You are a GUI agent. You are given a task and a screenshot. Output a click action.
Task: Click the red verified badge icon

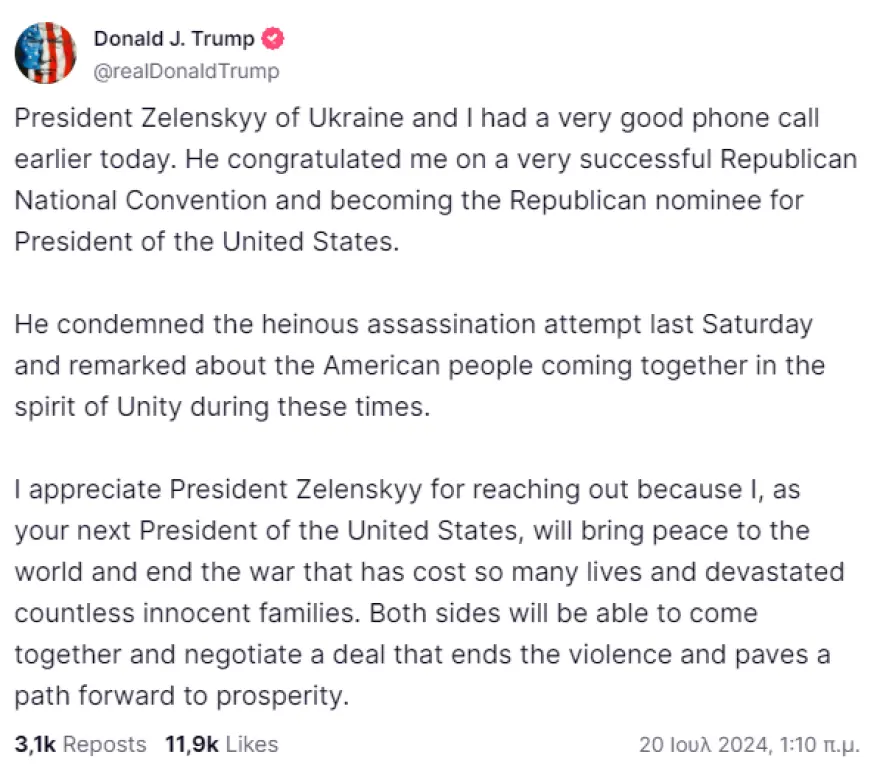tap(273, 39)
